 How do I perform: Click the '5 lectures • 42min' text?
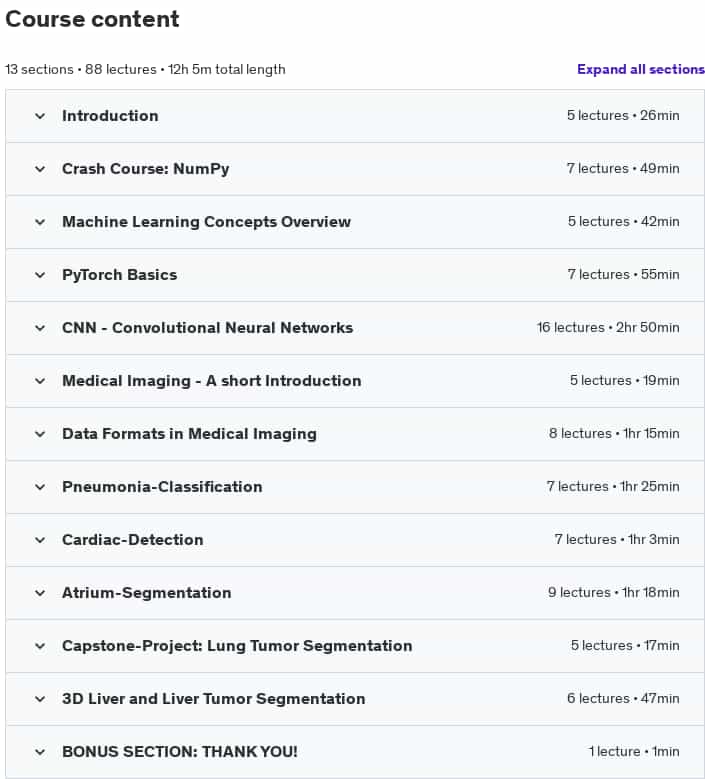[x=624, y=221]
